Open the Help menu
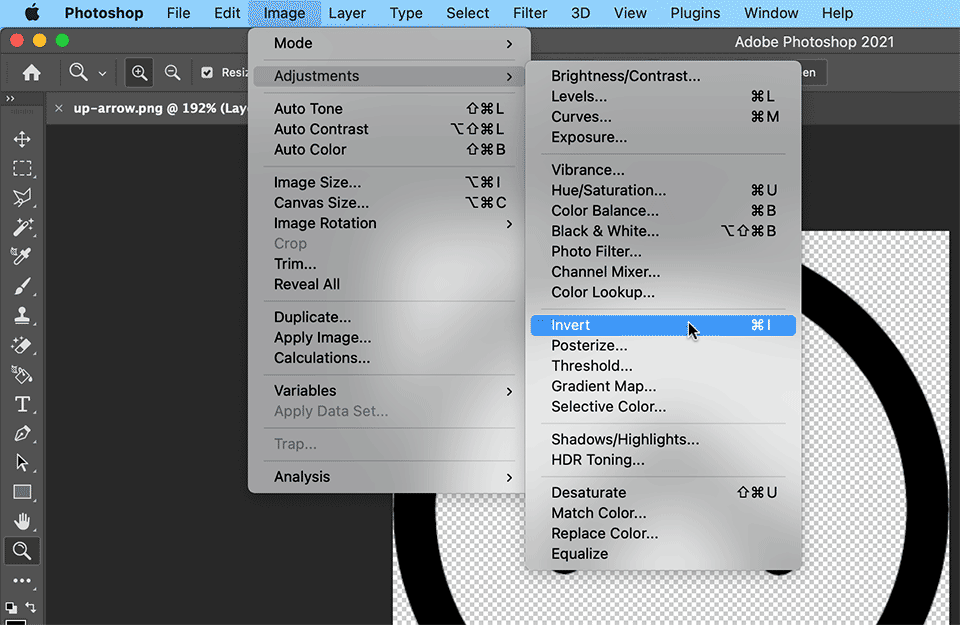 [x=837, y=13]
